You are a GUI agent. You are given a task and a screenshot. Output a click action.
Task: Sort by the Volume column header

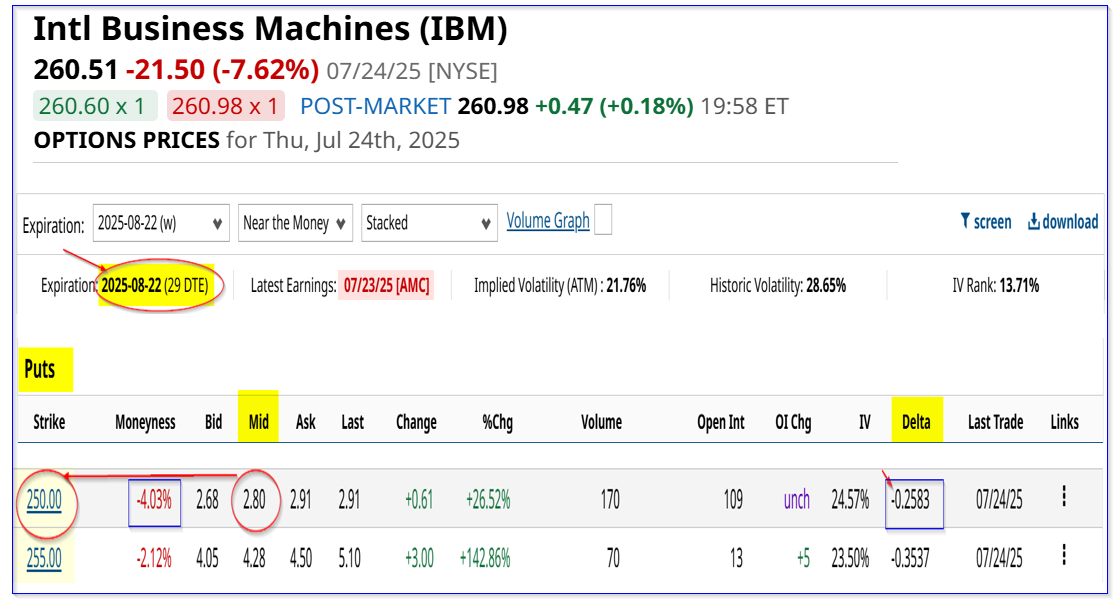coord(602,423)
